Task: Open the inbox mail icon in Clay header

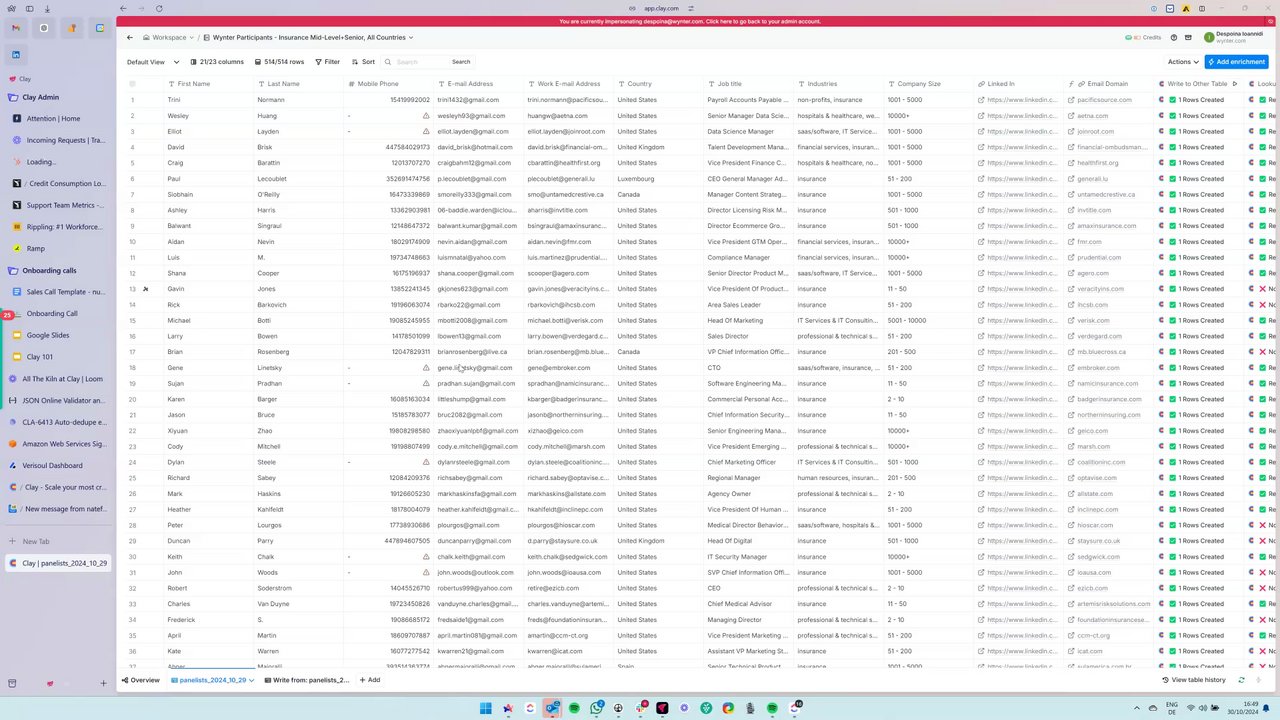Action: pos(1189,37)
